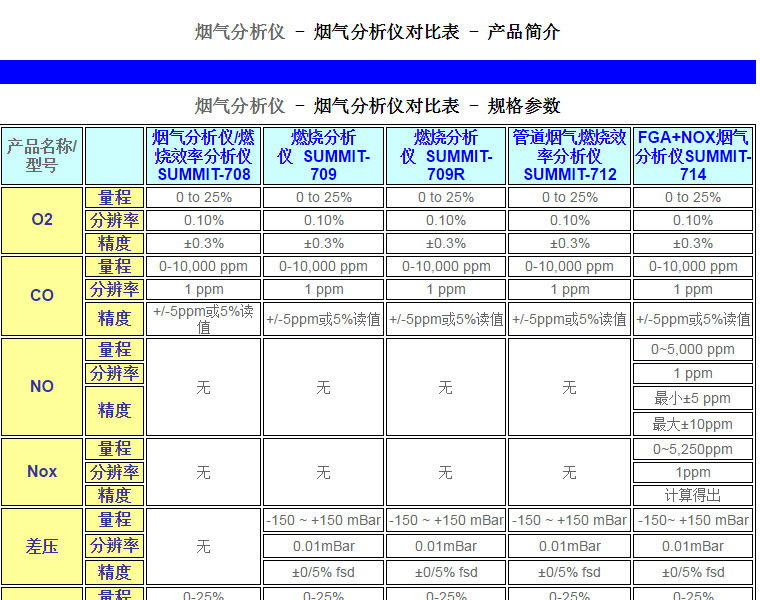Select SUMMIT-708 NO cell '无'
This screenshot has width=760, height=600.
click(204, 387)
